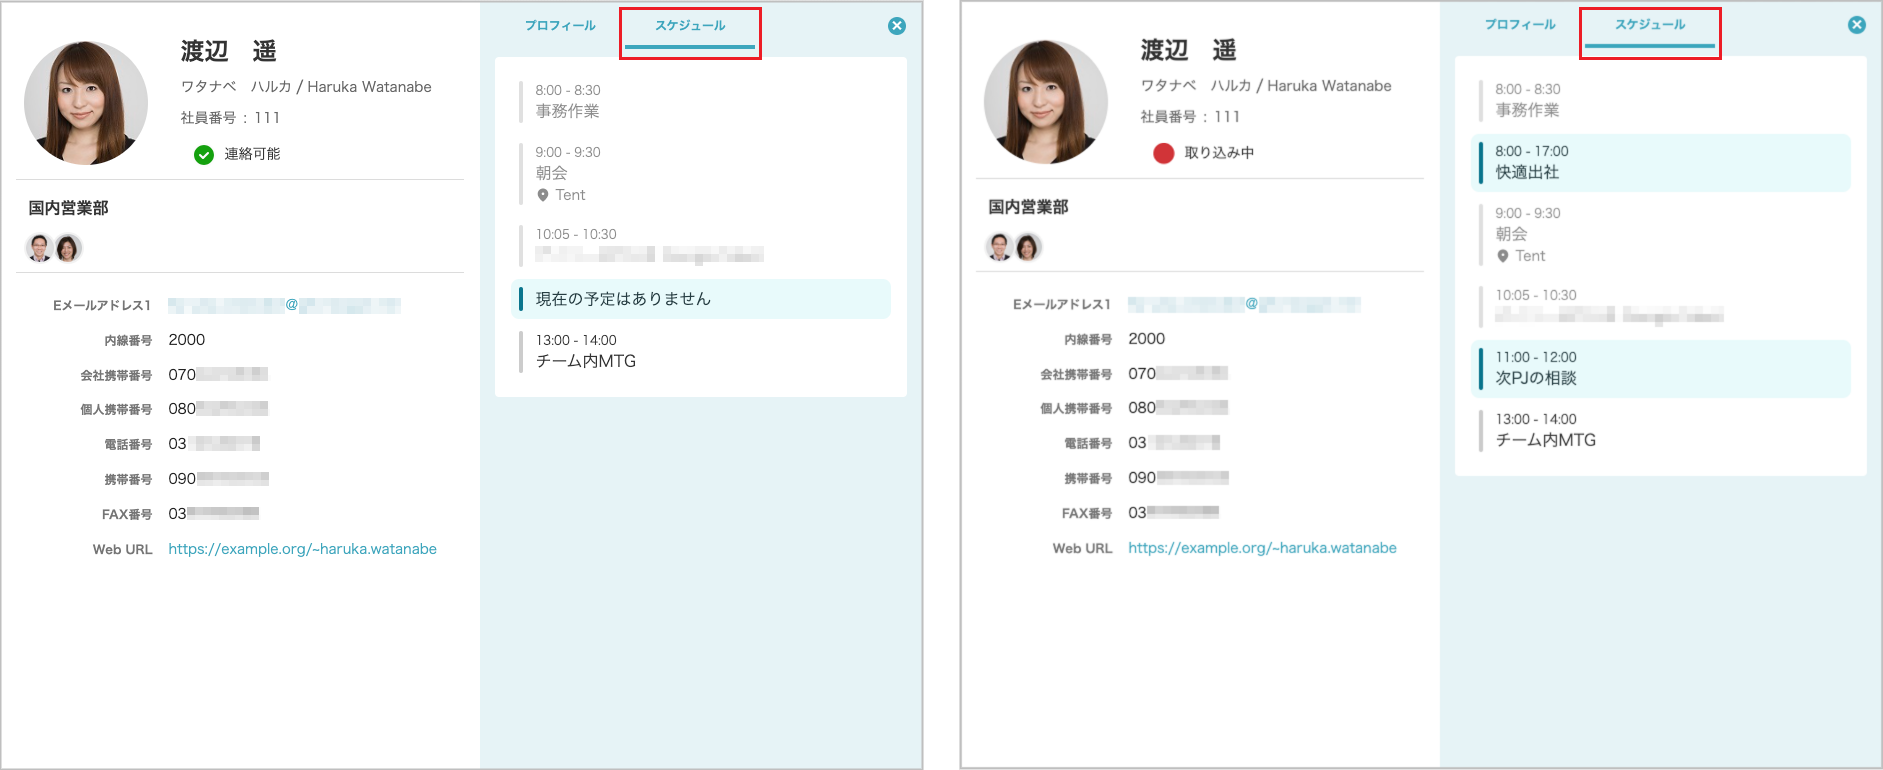Screen dimensions: 1883x770
Task: Close the profile card showing 連絡可能 status
Action: pyautogui.click(x=897, y=26)
